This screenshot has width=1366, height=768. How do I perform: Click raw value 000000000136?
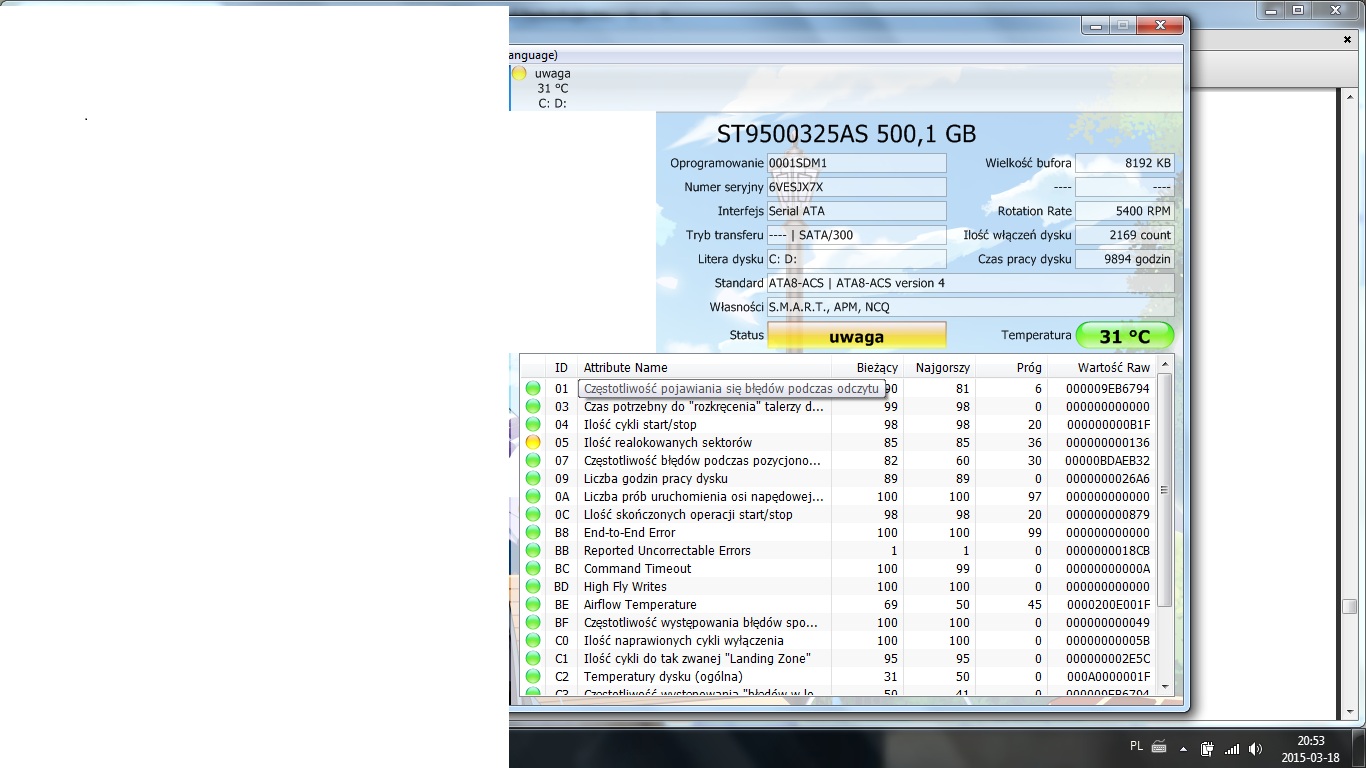pyautogui.click(x=1108, y=443)
